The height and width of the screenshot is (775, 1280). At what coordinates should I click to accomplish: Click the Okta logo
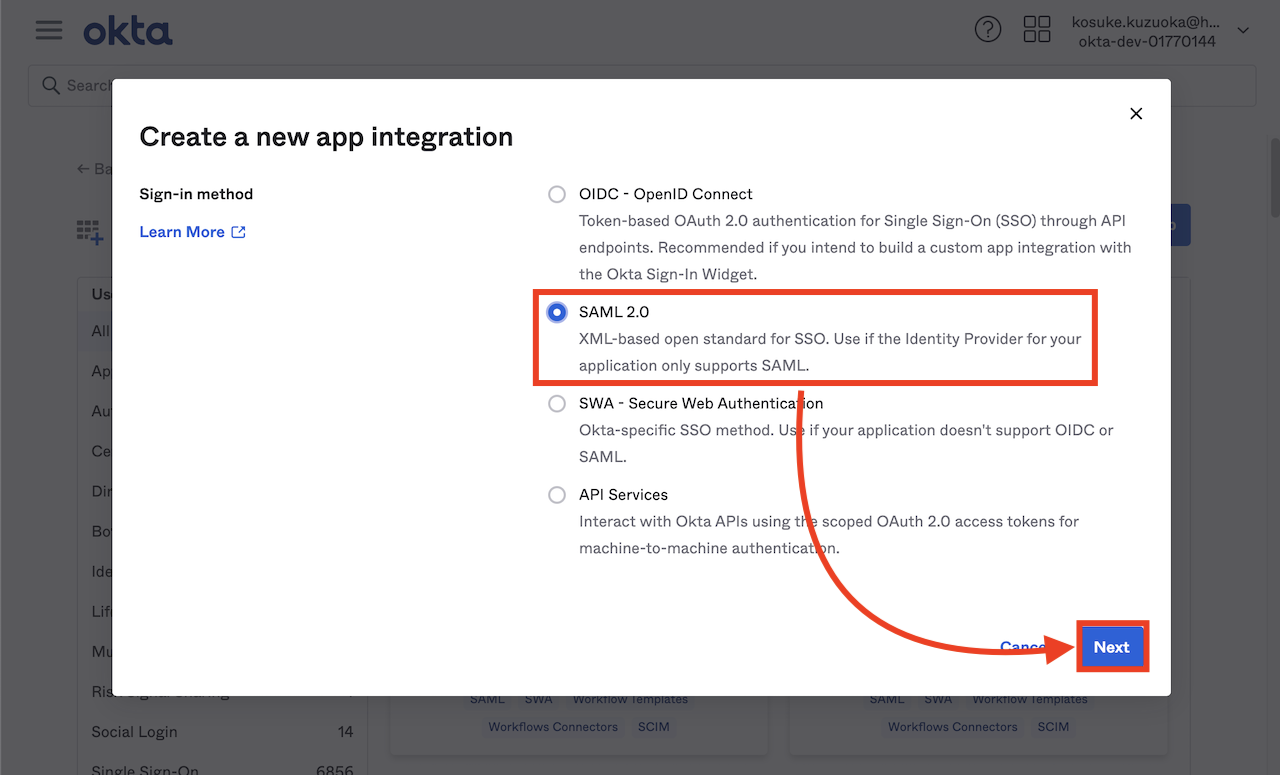(128, 31)
